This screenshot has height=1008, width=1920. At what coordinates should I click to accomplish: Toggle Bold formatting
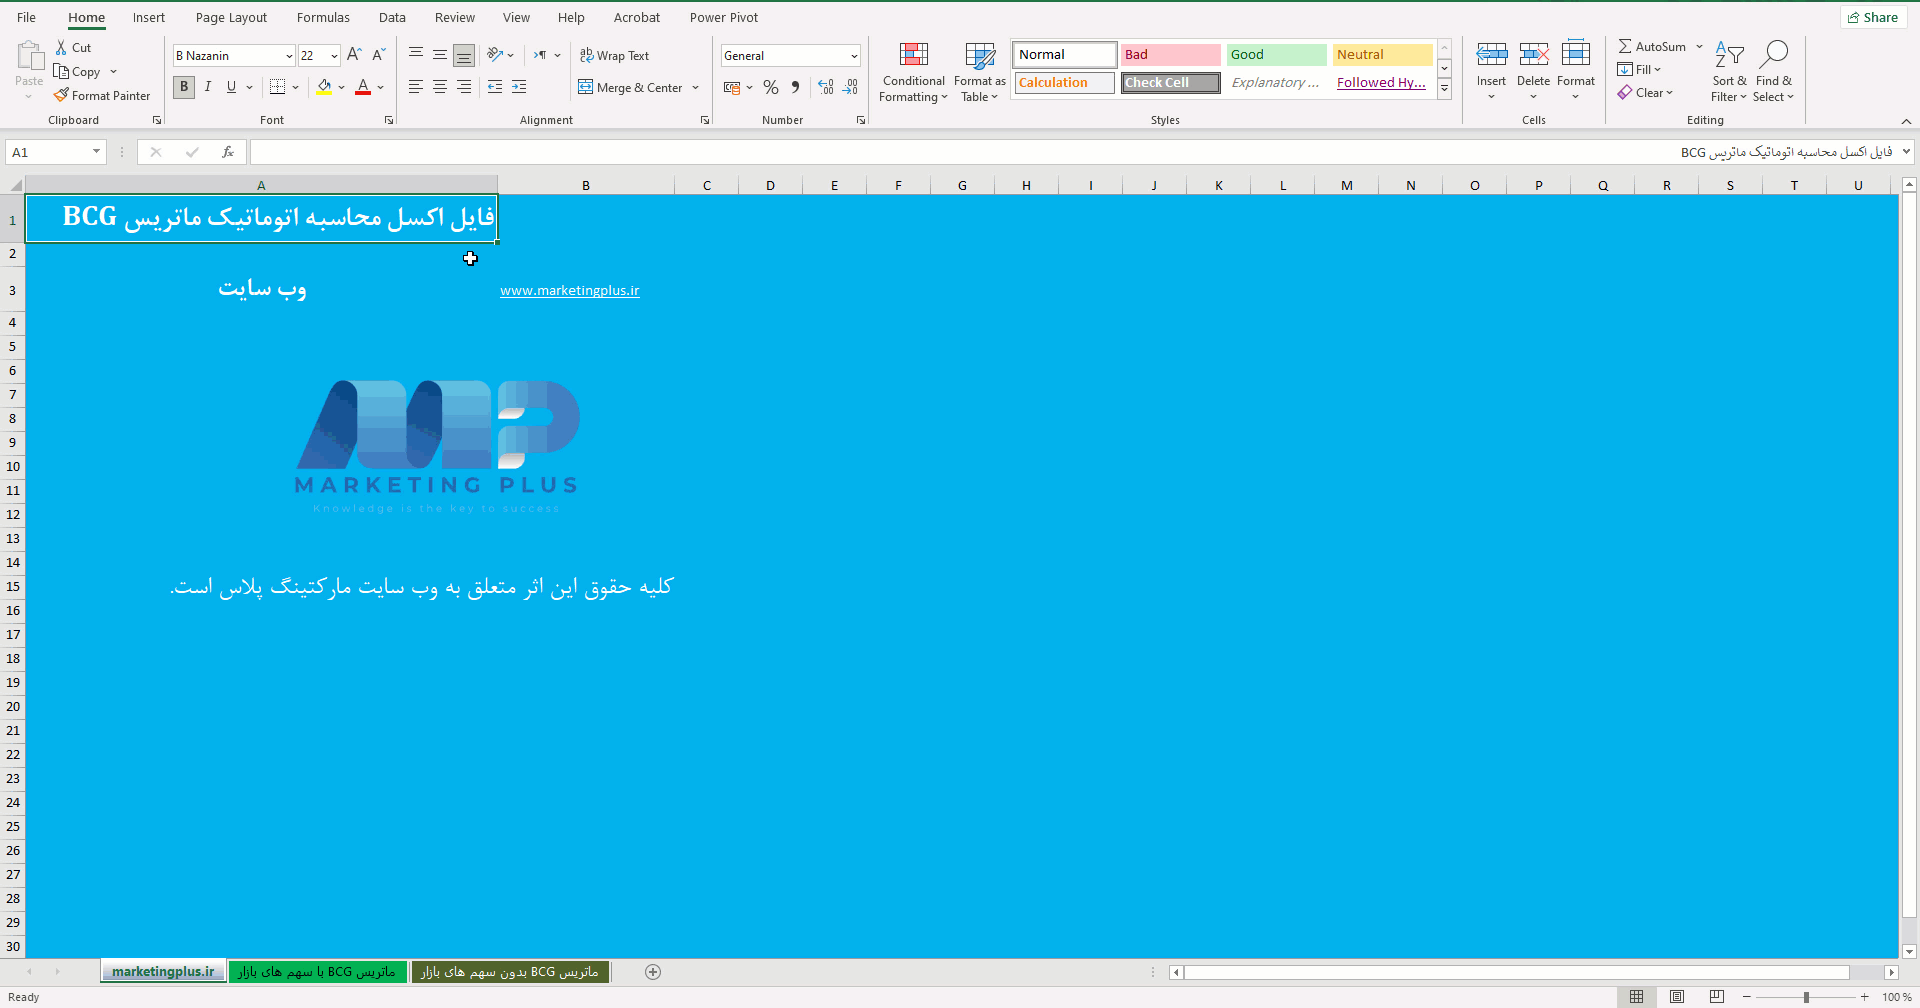click(x=184, y=87)
